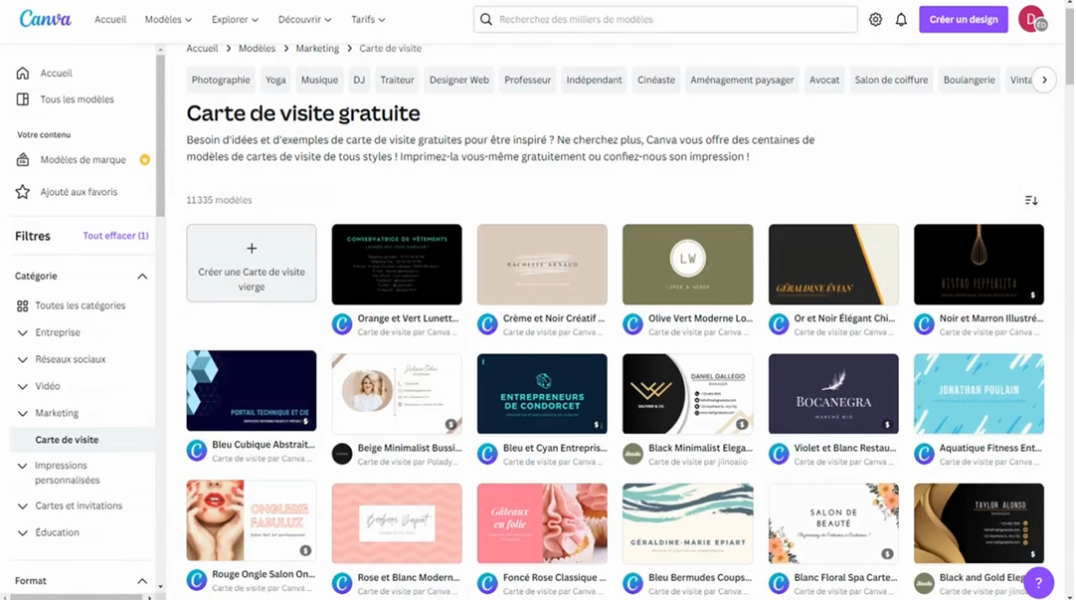Go to Accueil in top menu
The width and height of the screenshot is (1076, 602).
point(110,19)
